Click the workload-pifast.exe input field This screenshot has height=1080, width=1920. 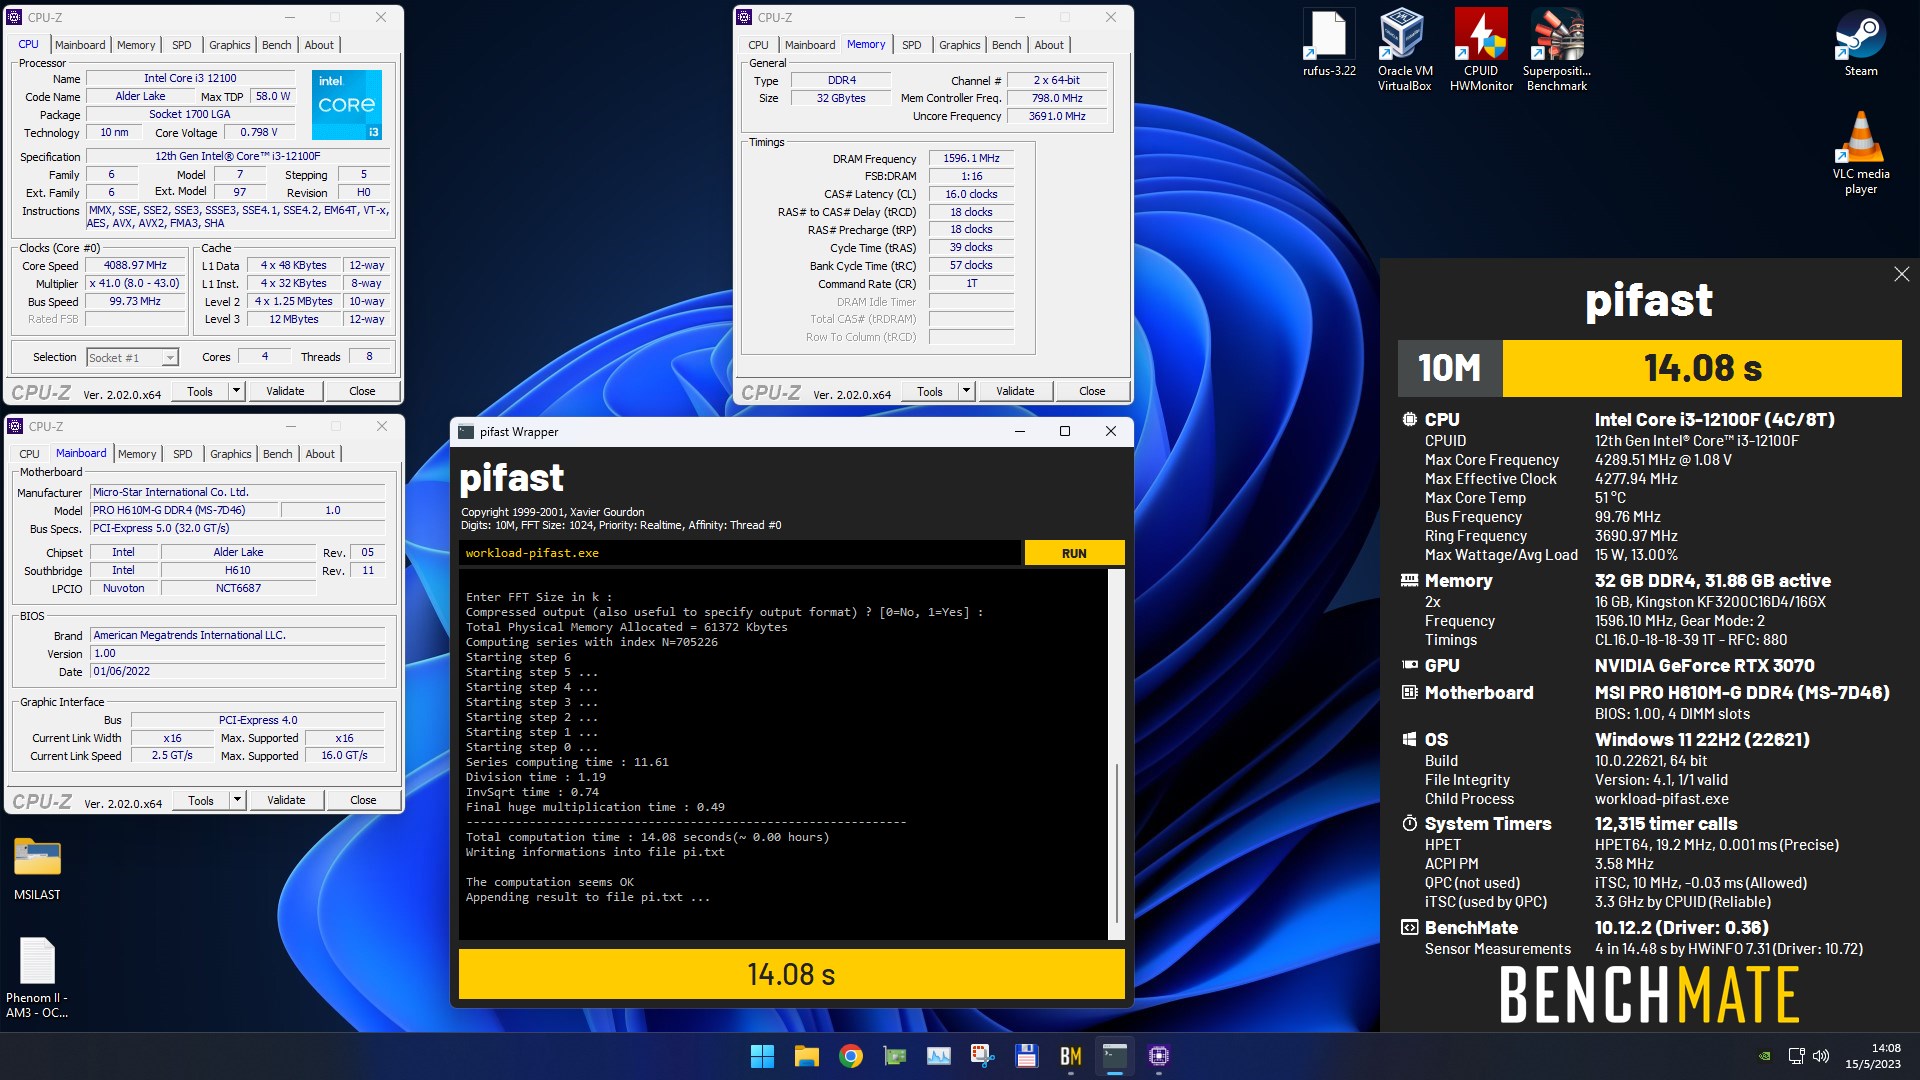pyautogui.click(x=740, y=553)
